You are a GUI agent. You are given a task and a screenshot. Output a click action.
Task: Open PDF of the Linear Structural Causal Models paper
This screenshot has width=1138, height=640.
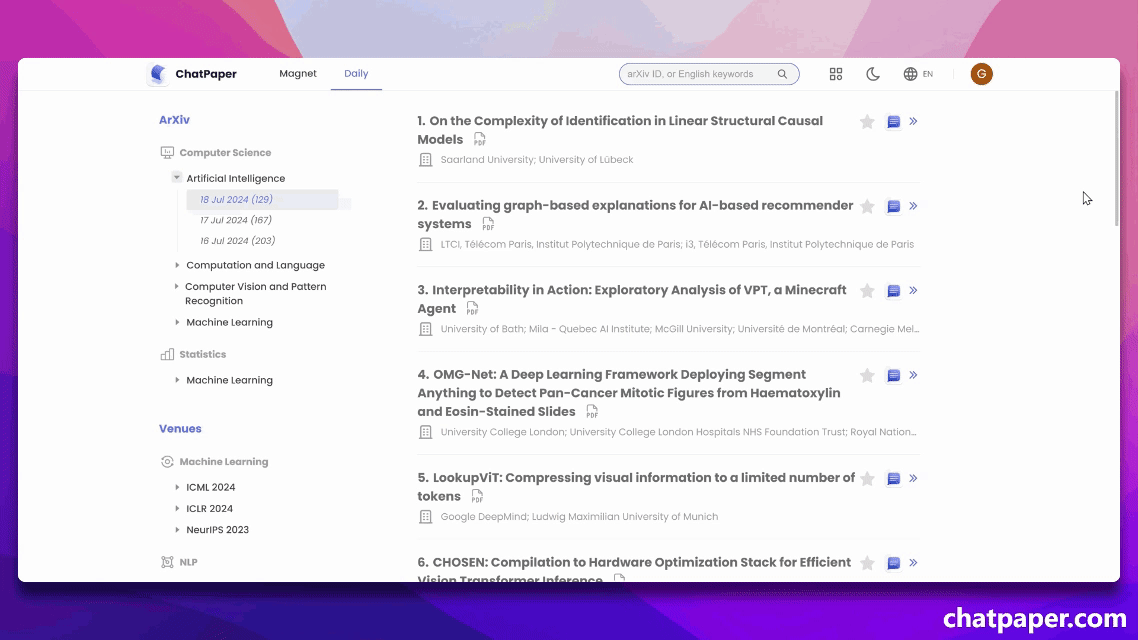[479, 140]
